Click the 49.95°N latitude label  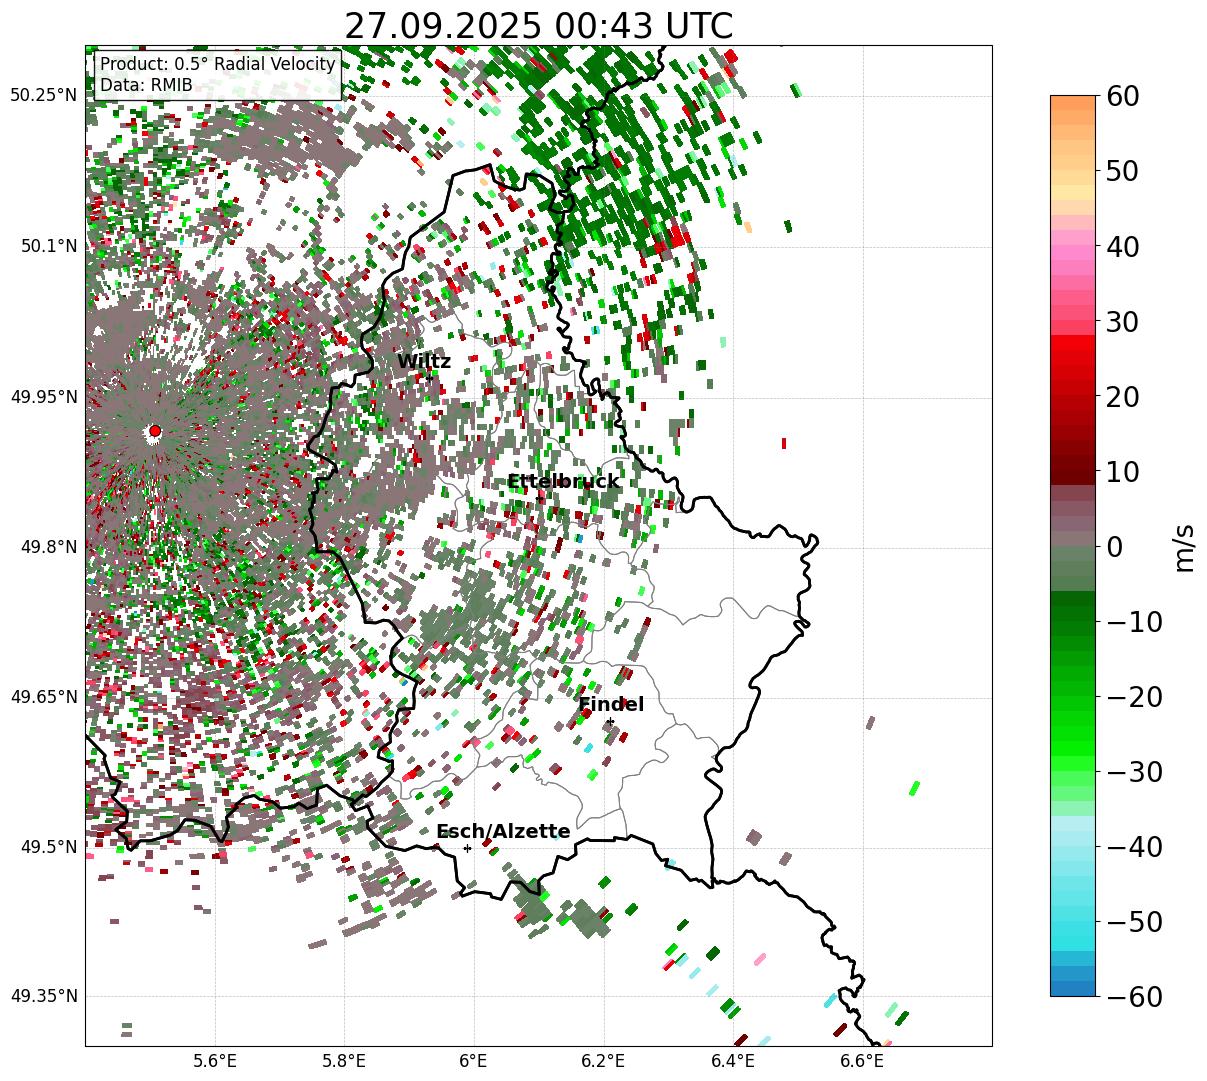(x=43, y=397)
